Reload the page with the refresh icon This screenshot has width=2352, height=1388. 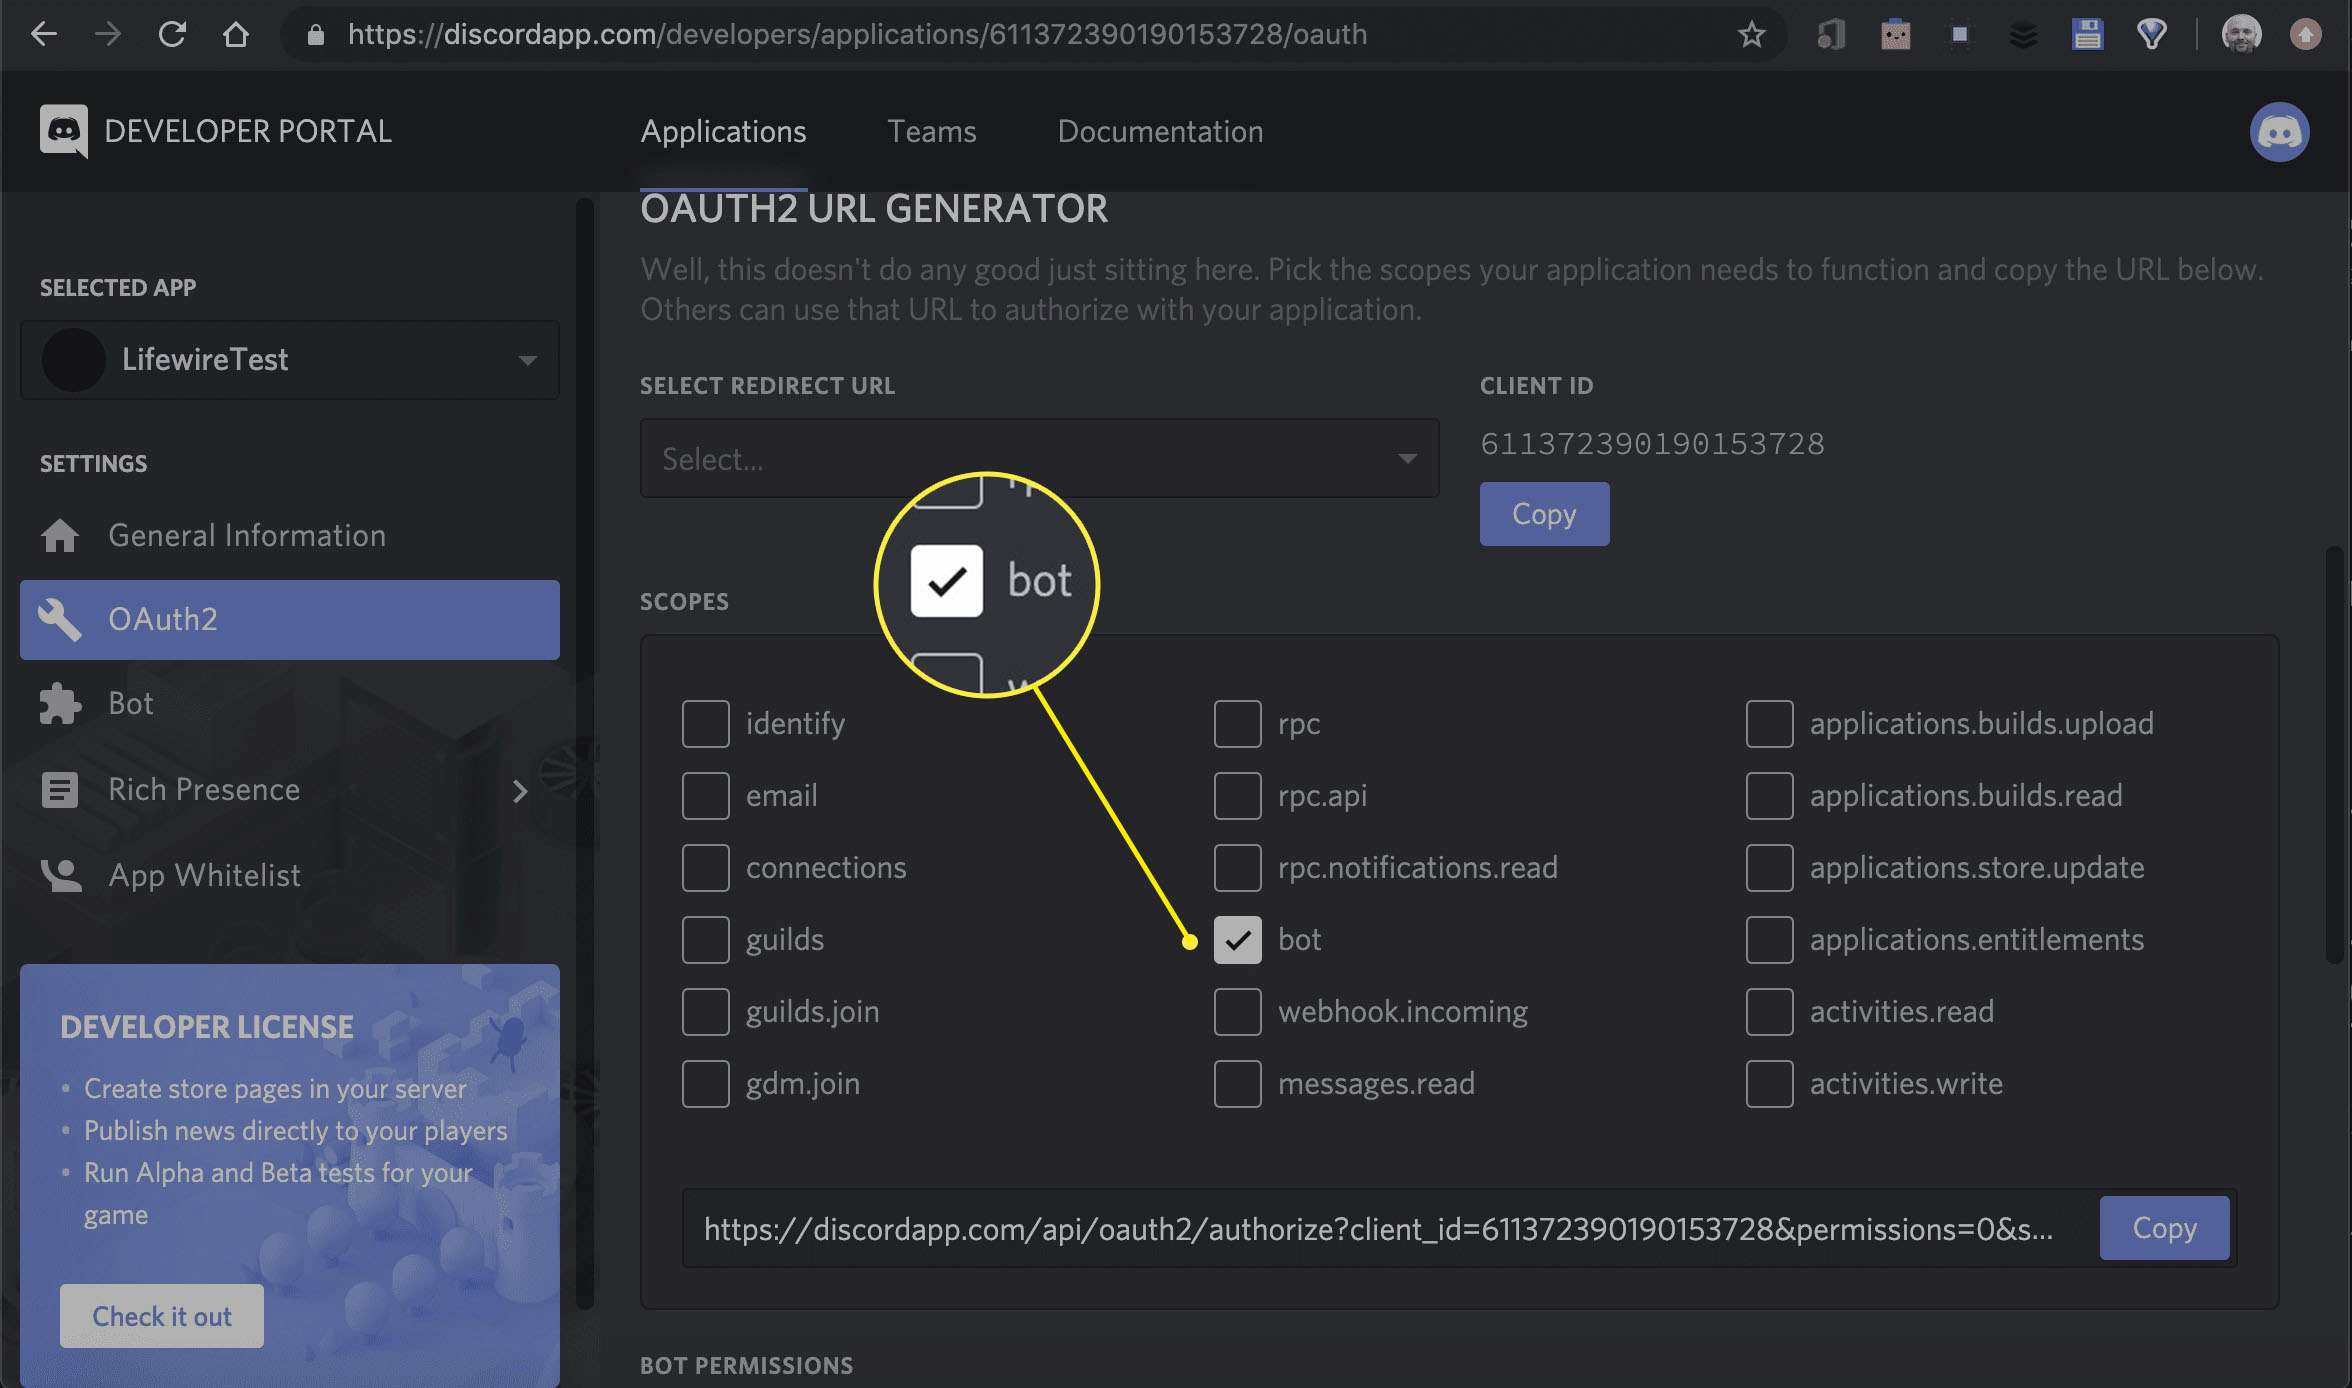tap(172, 34)
